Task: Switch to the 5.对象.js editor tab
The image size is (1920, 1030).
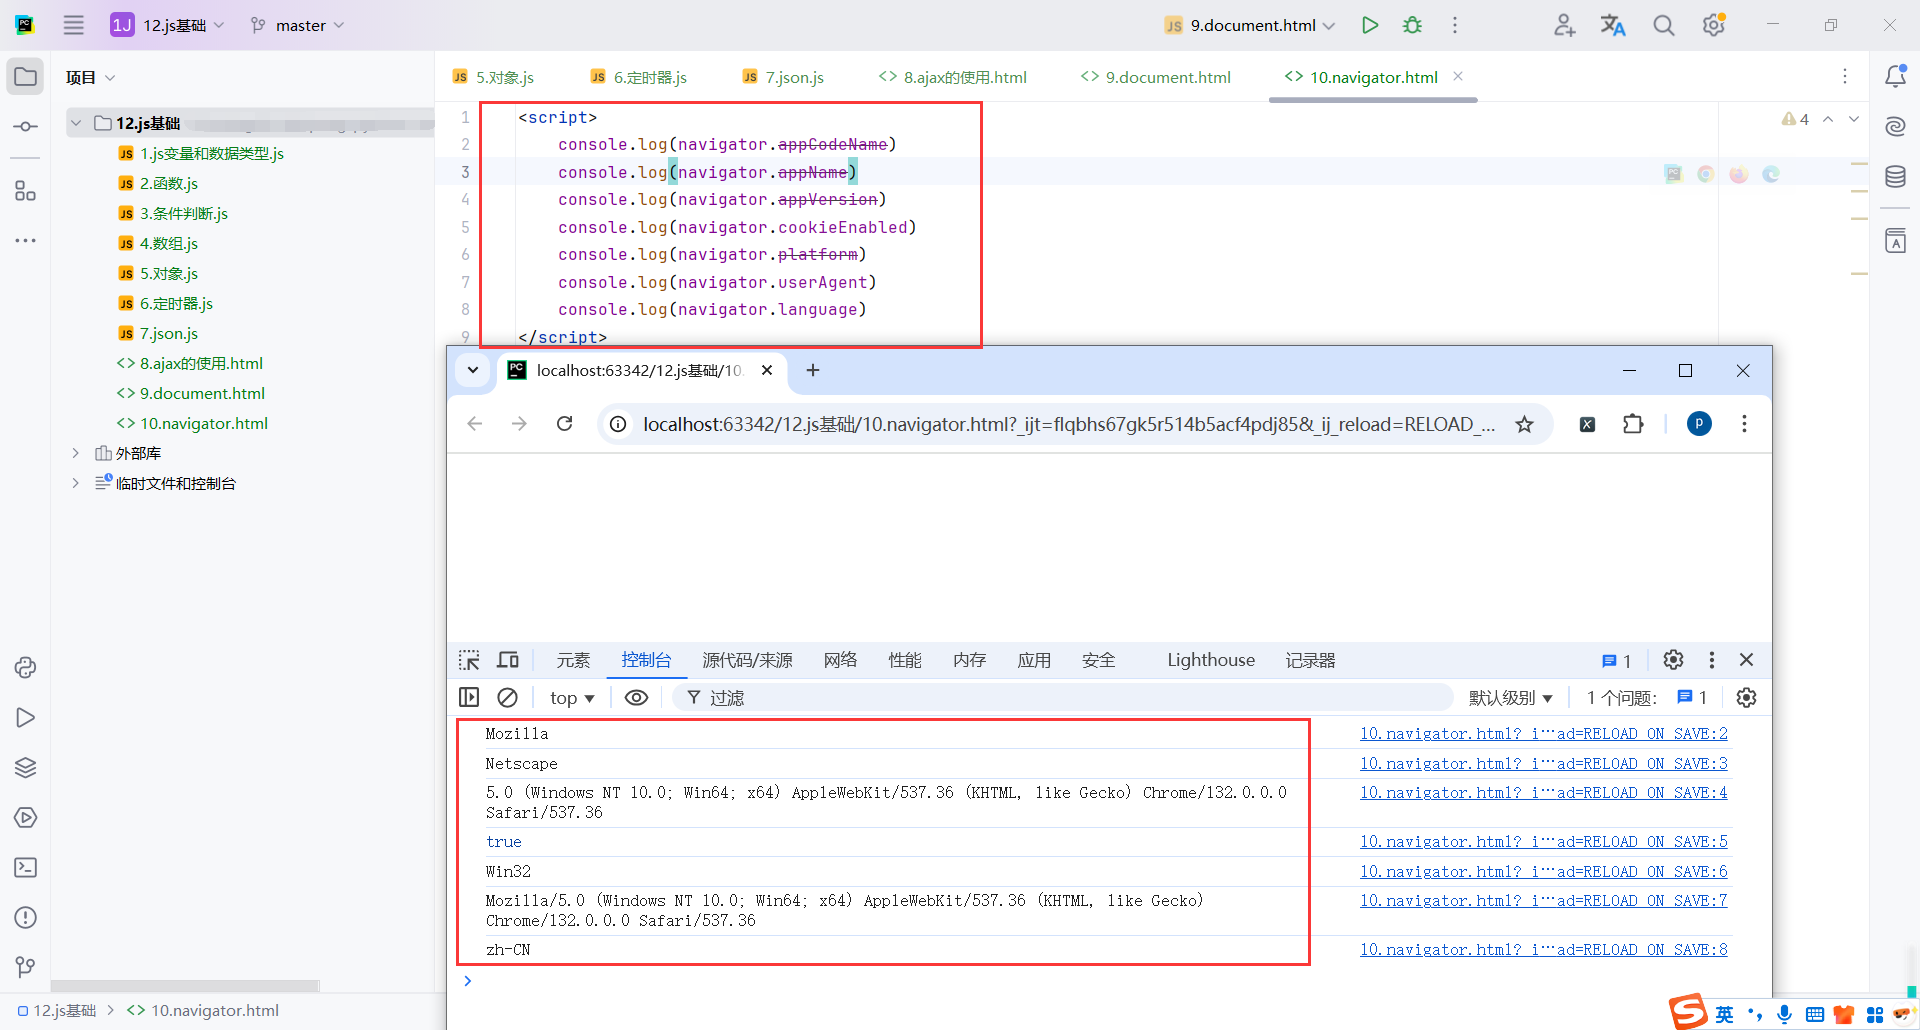Action: pos(493,77)
